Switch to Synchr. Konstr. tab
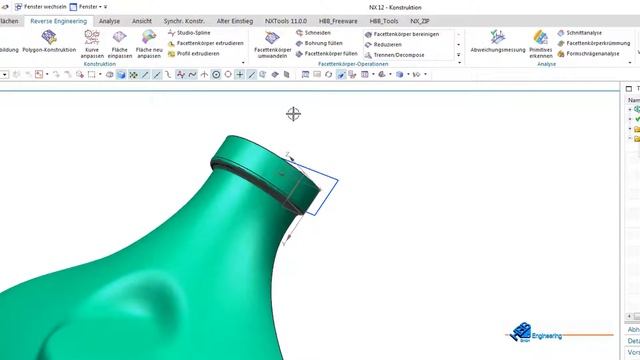This screenshot has height=360, width=640. (x=184, y=21)
